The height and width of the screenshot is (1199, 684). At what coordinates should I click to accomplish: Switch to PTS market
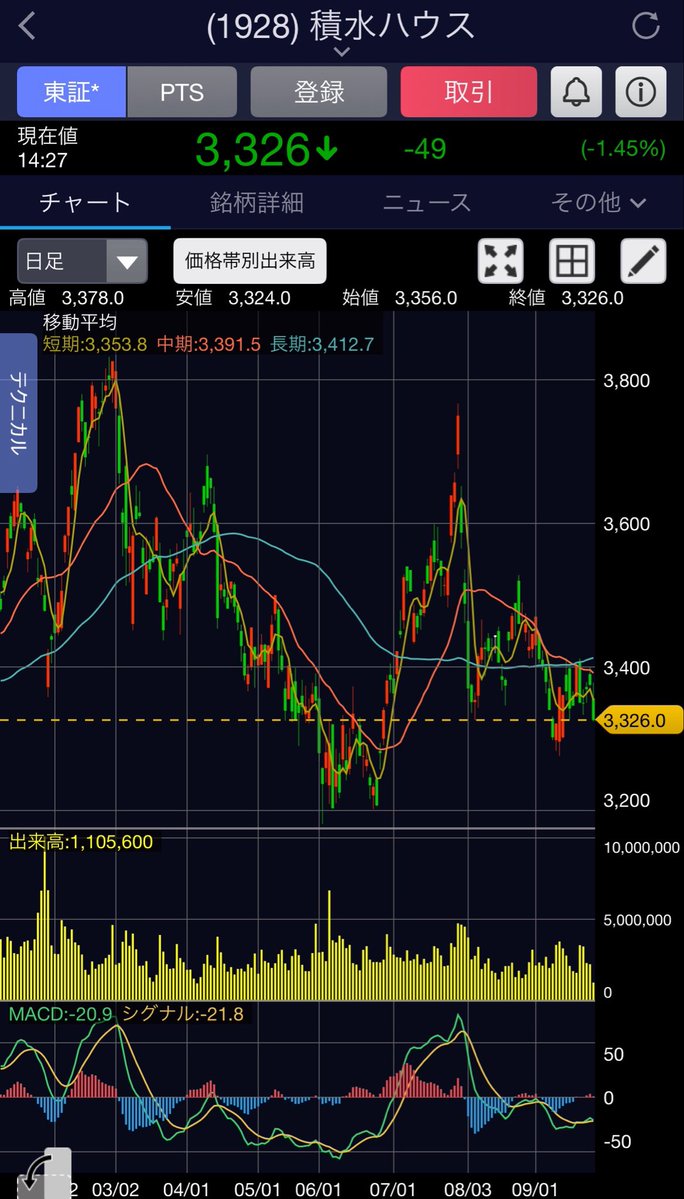coord(182,92)
